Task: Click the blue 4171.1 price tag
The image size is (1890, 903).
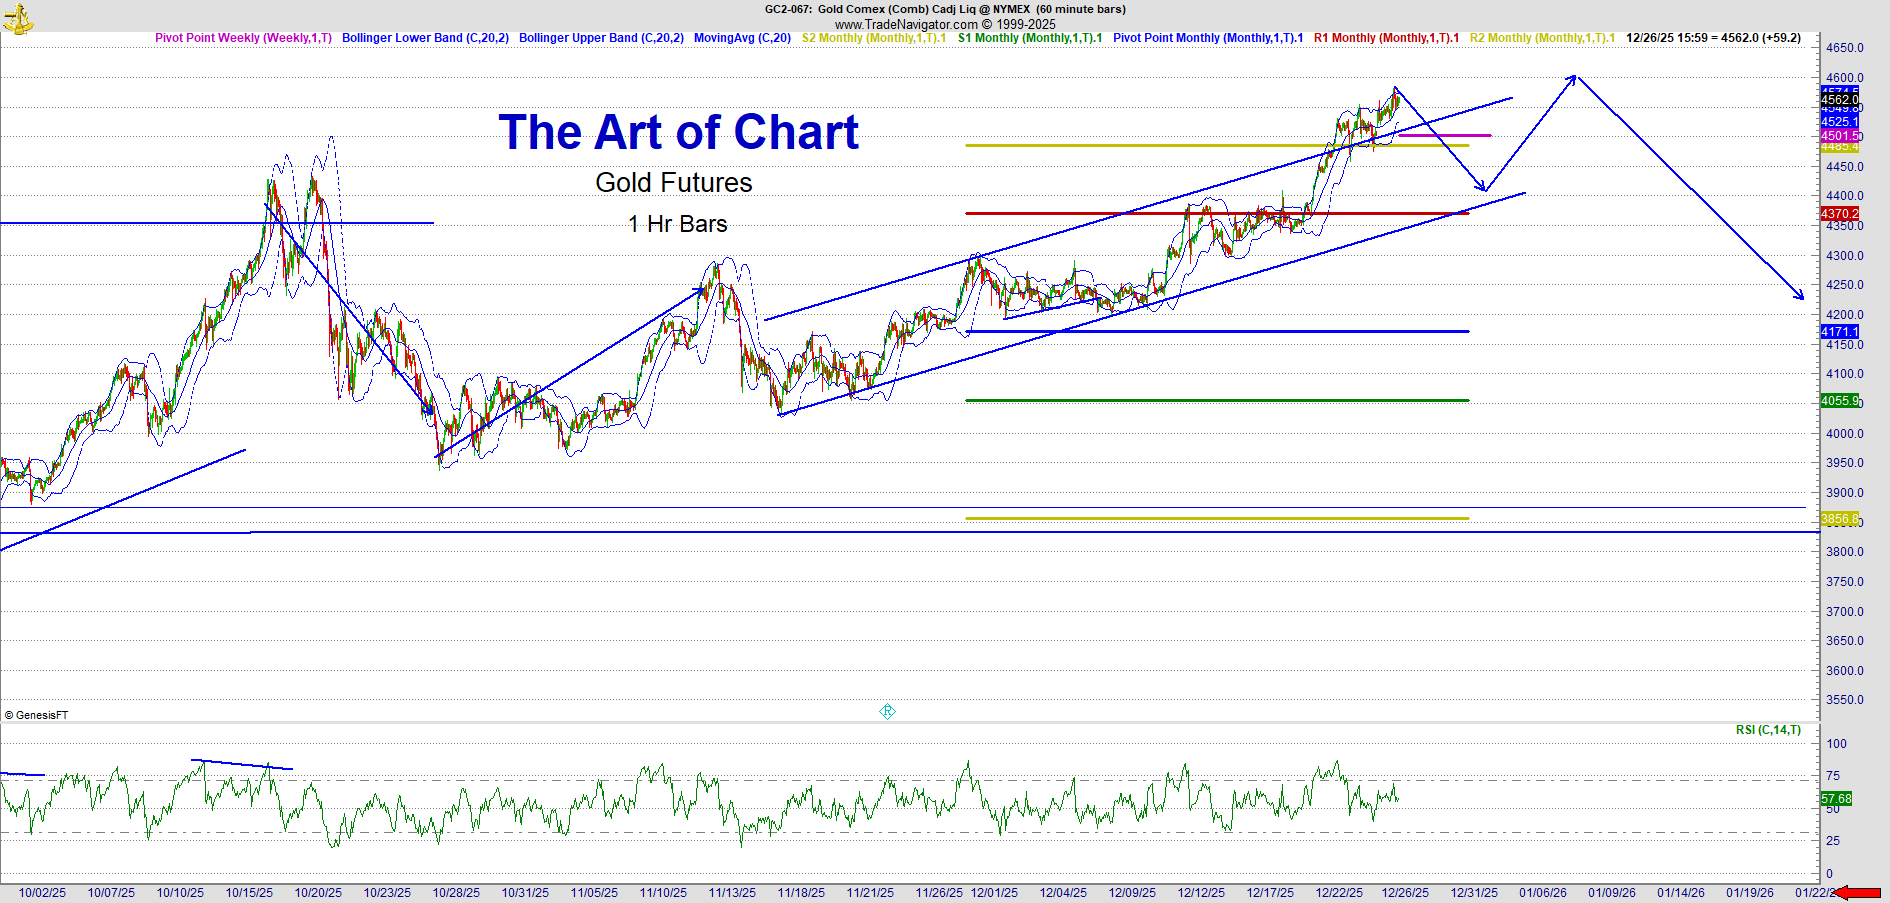Action: 1839,332
